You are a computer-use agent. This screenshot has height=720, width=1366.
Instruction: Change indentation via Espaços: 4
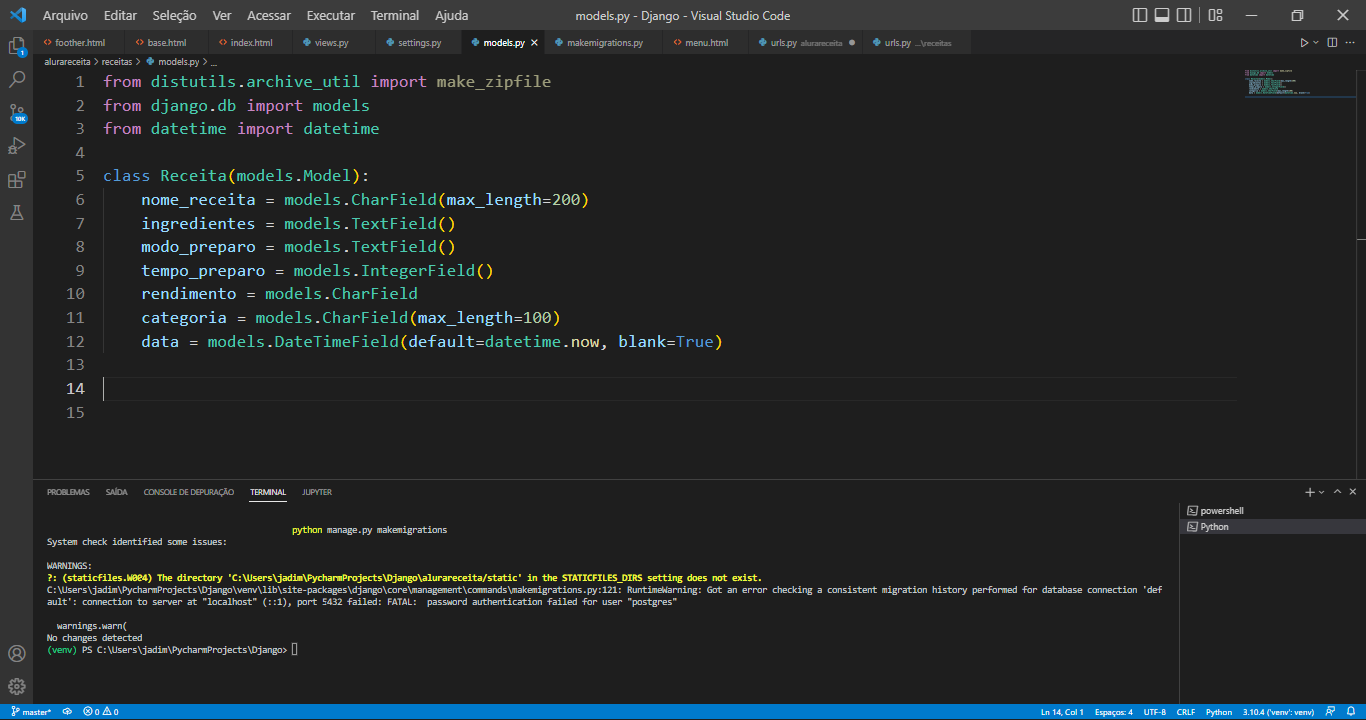(x=1113, y=712)
